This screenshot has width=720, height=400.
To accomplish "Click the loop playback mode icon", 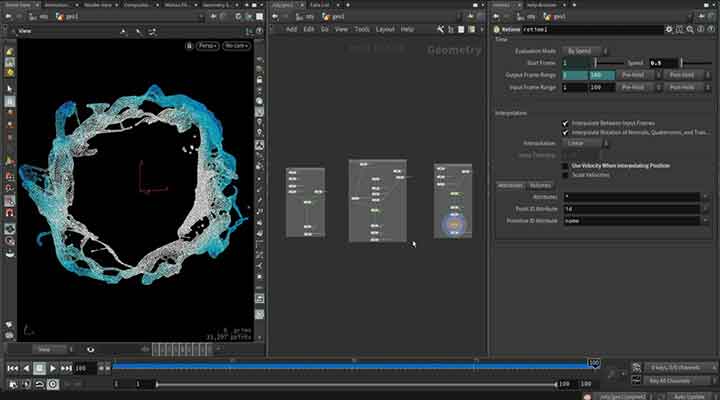I will (x=39, y=384).
